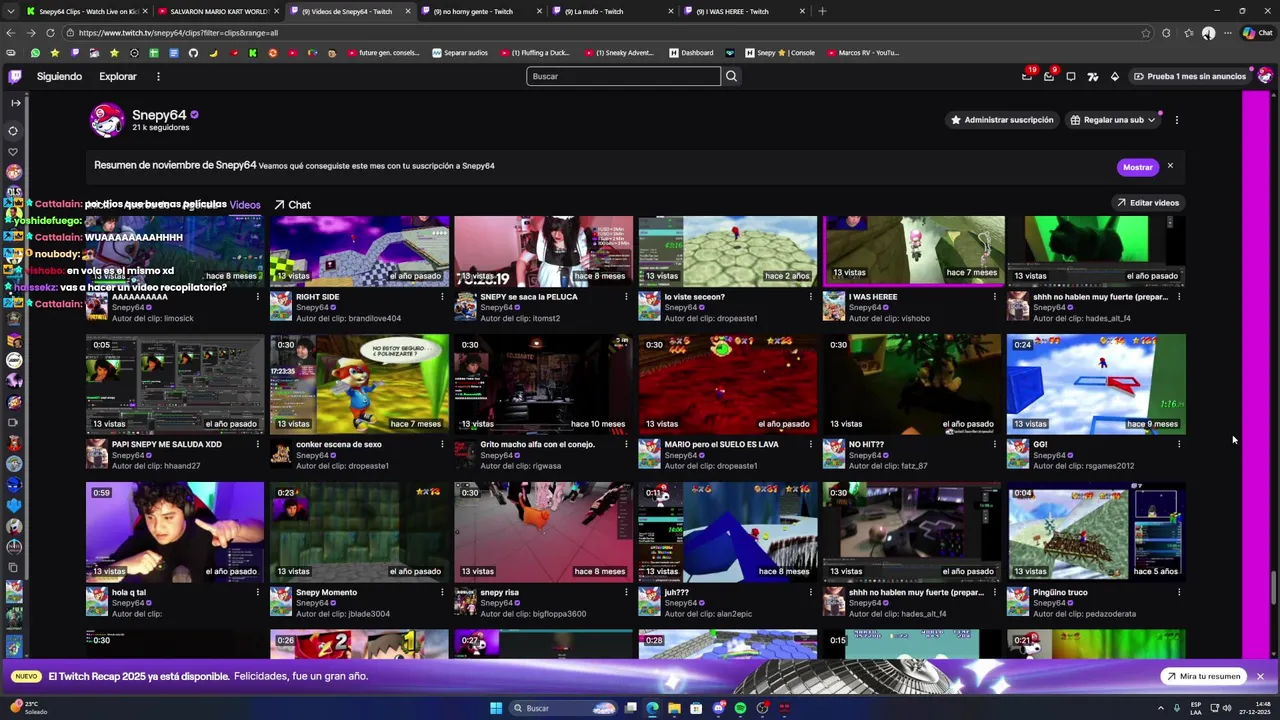Open the GG! clip title
This screenshot has height=720, width=1280.
point(1040,444)
